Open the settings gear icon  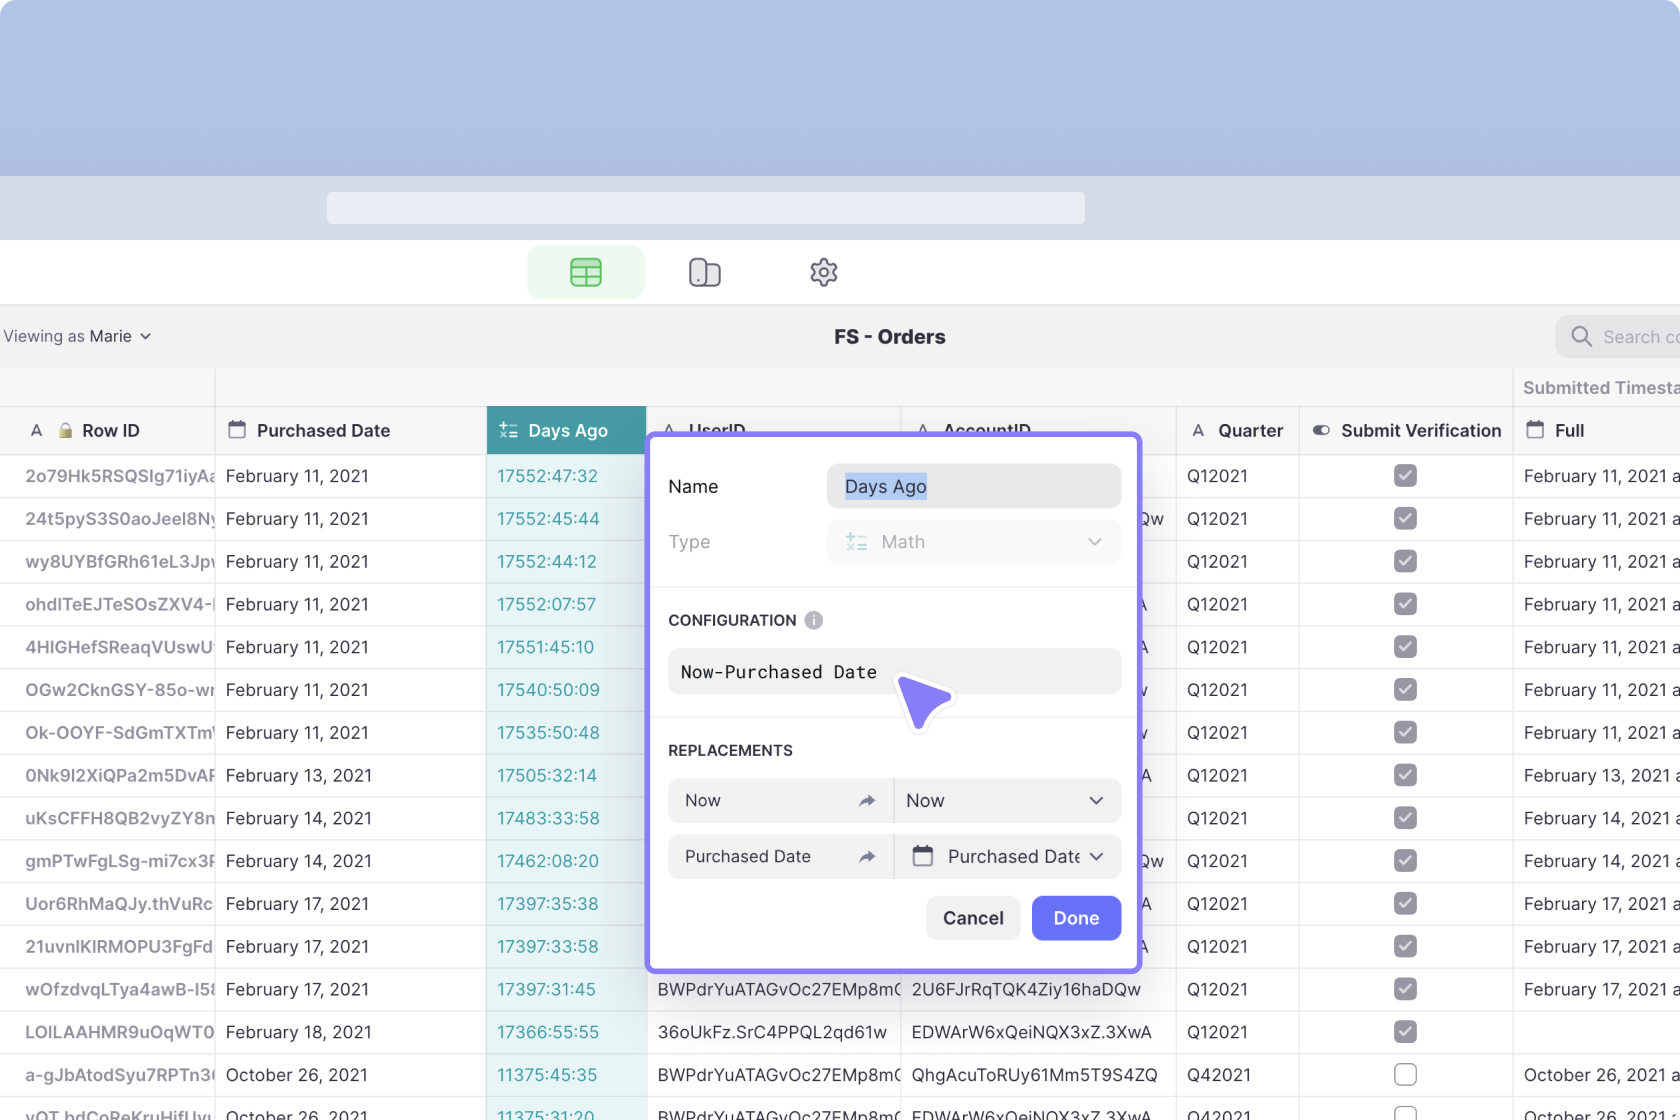pyautogui.click(x=822, y=271)
